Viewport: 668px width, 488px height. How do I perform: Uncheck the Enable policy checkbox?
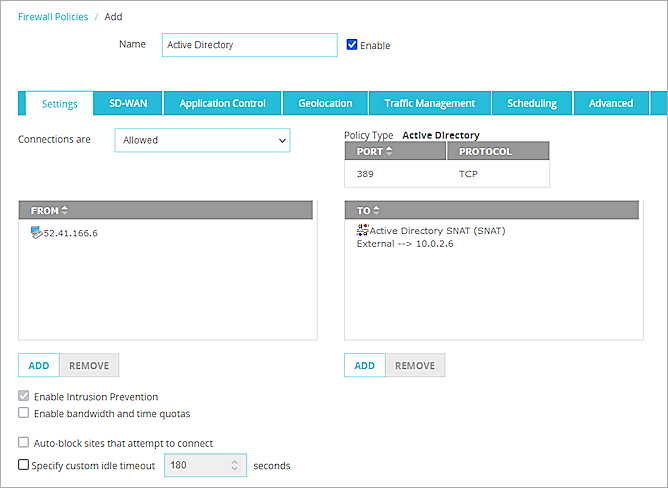(x=352, y=45)
